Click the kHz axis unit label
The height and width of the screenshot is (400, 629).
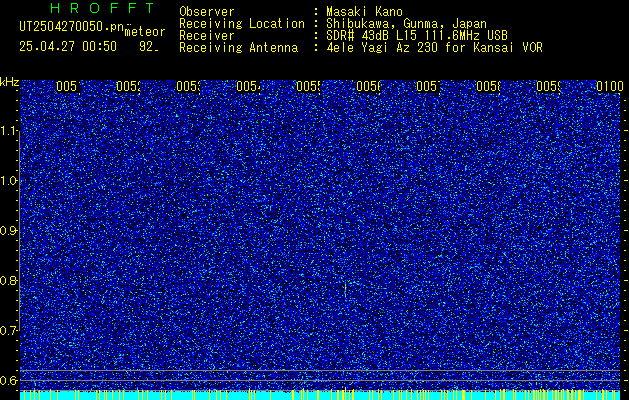tap(9, 83)
